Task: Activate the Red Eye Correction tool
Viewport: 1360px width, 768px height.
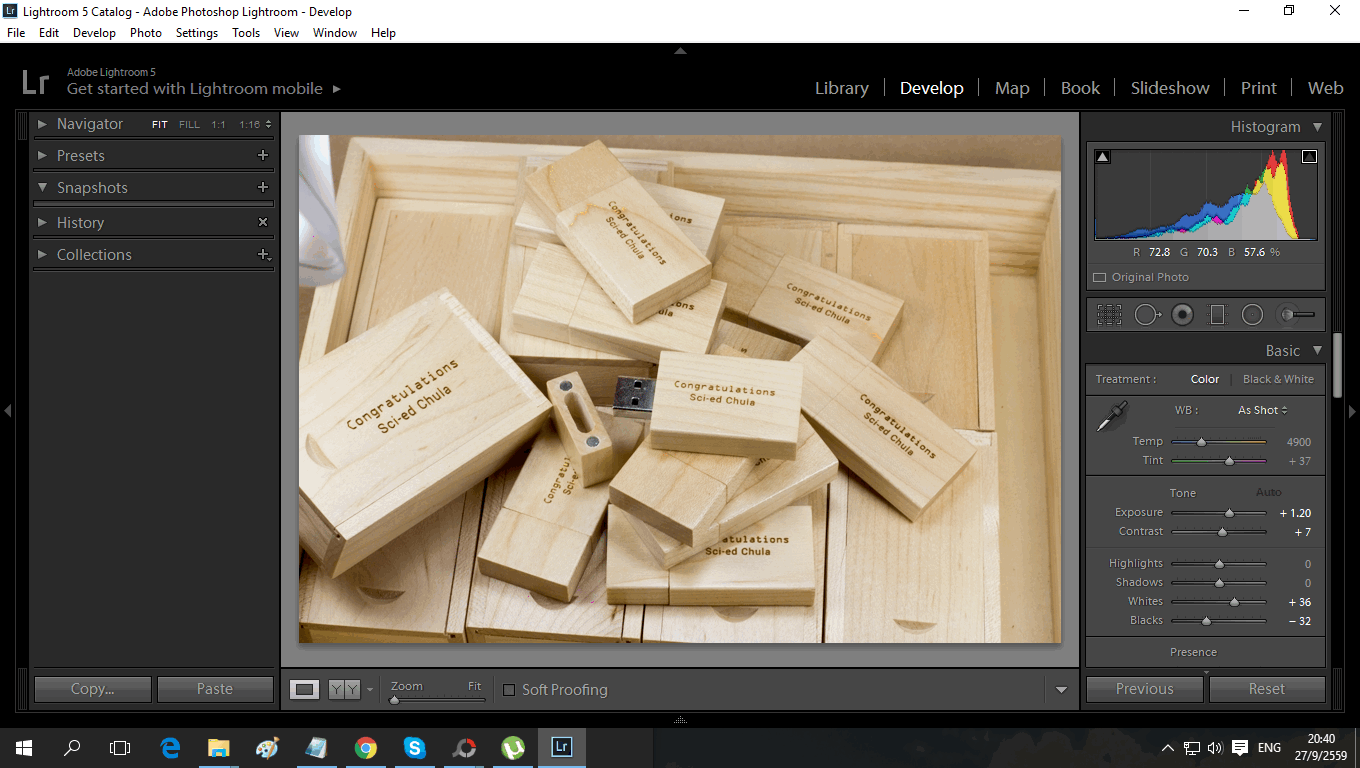Action: 1182,315
